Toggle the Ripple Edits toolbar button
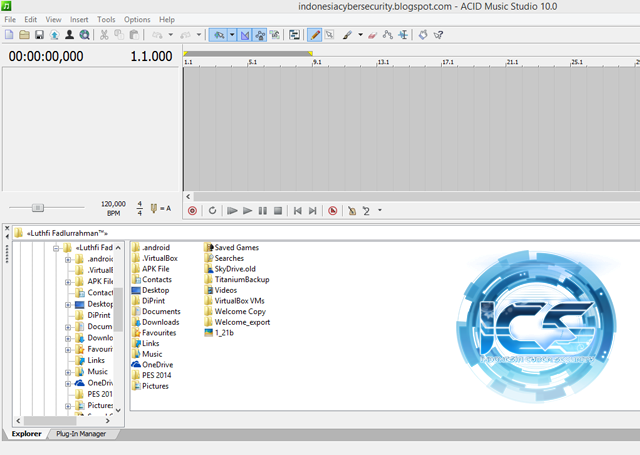640x455 pixels. pos(275,35)
